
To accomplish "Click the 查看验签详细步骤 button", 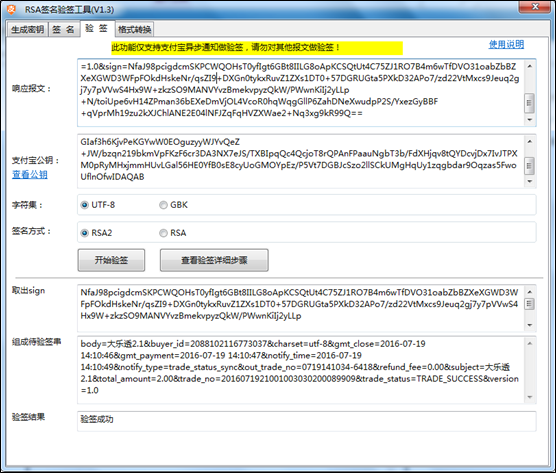I will click(x=214, y=260).
